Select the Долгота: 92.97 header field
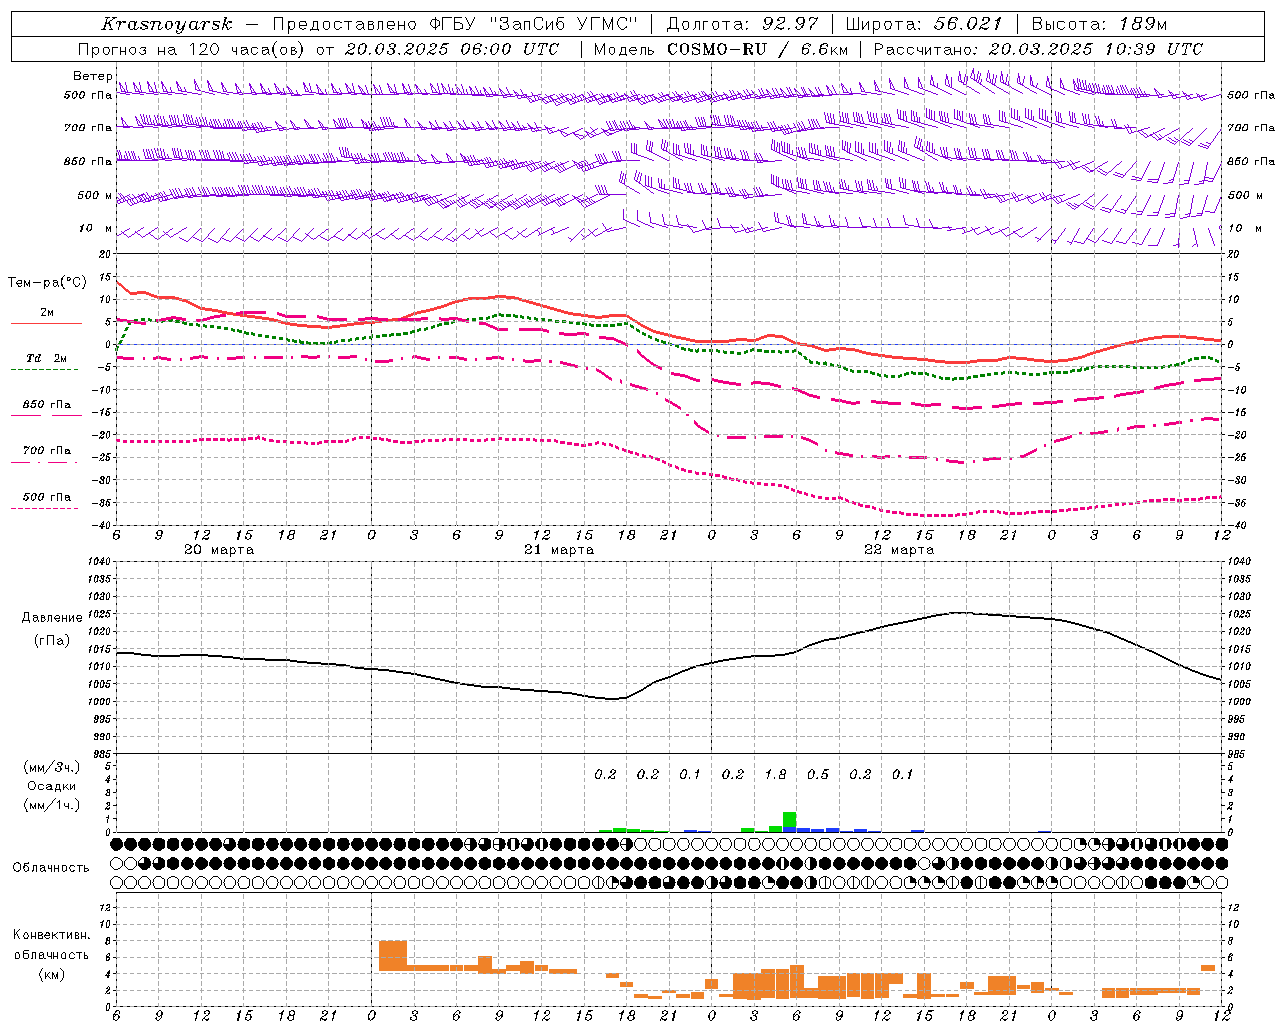 (x=742, y=24)
